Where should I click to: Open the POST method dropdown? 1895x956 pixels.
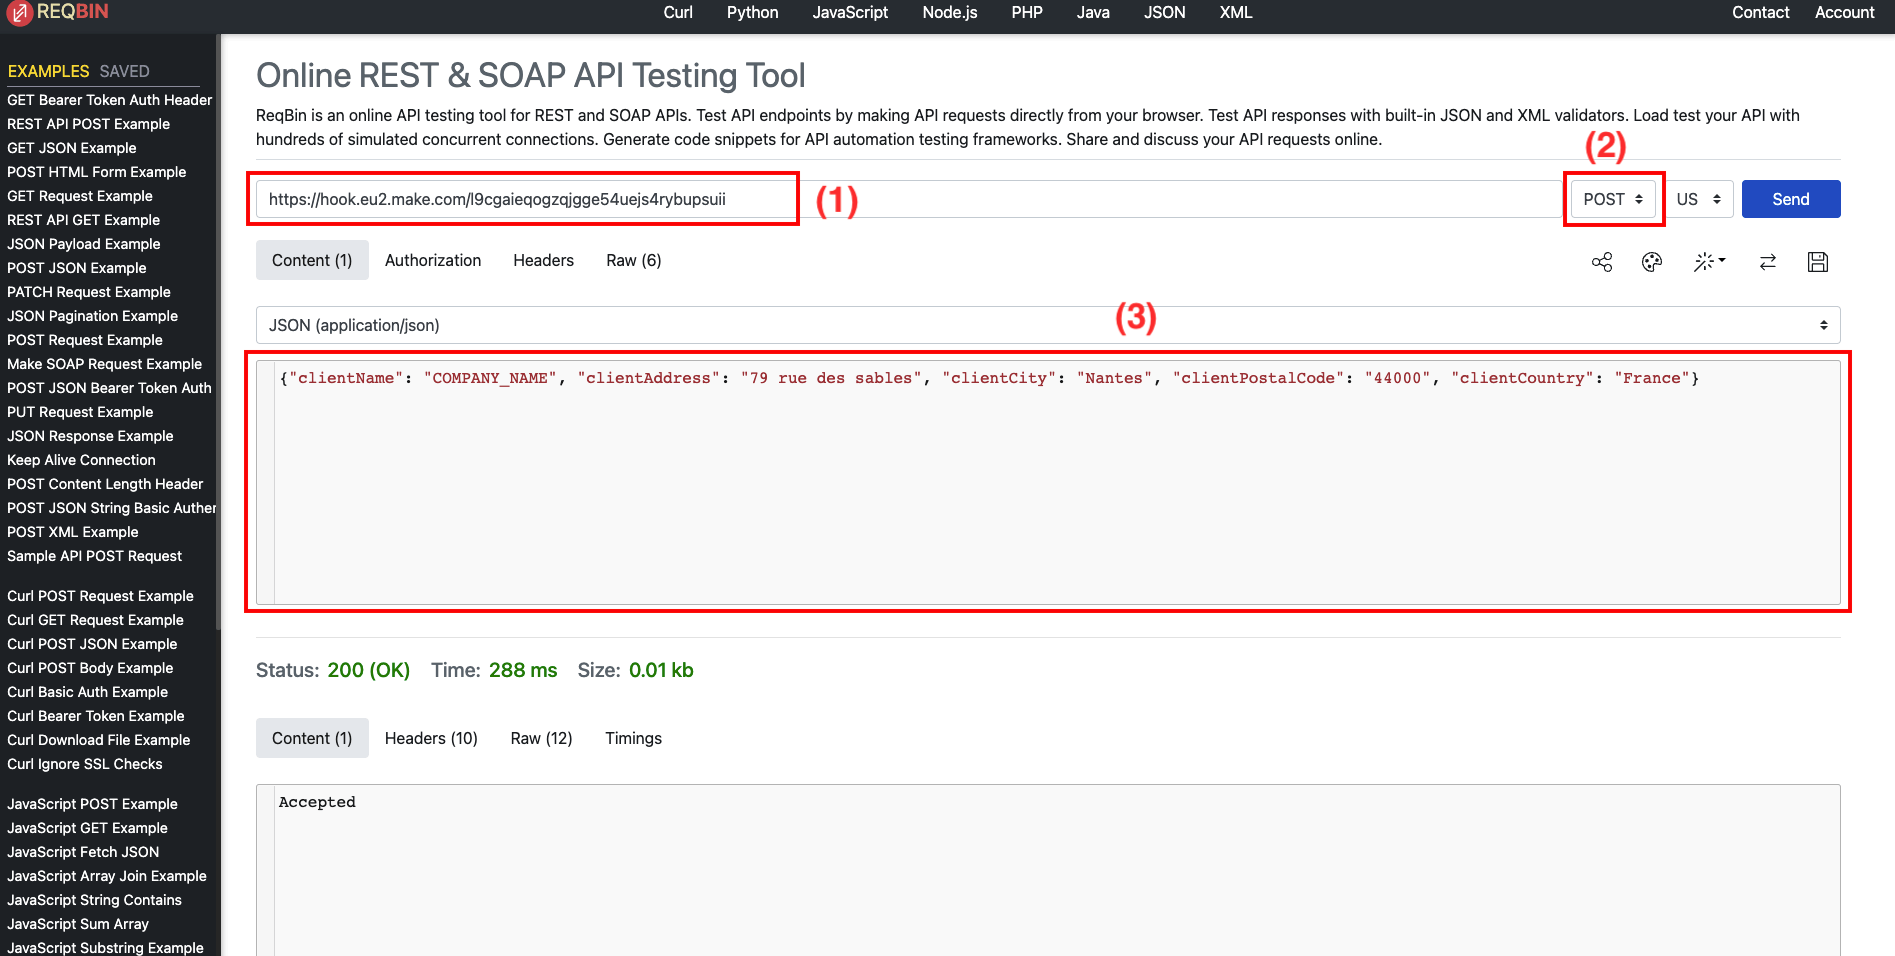coord(1612,199)
